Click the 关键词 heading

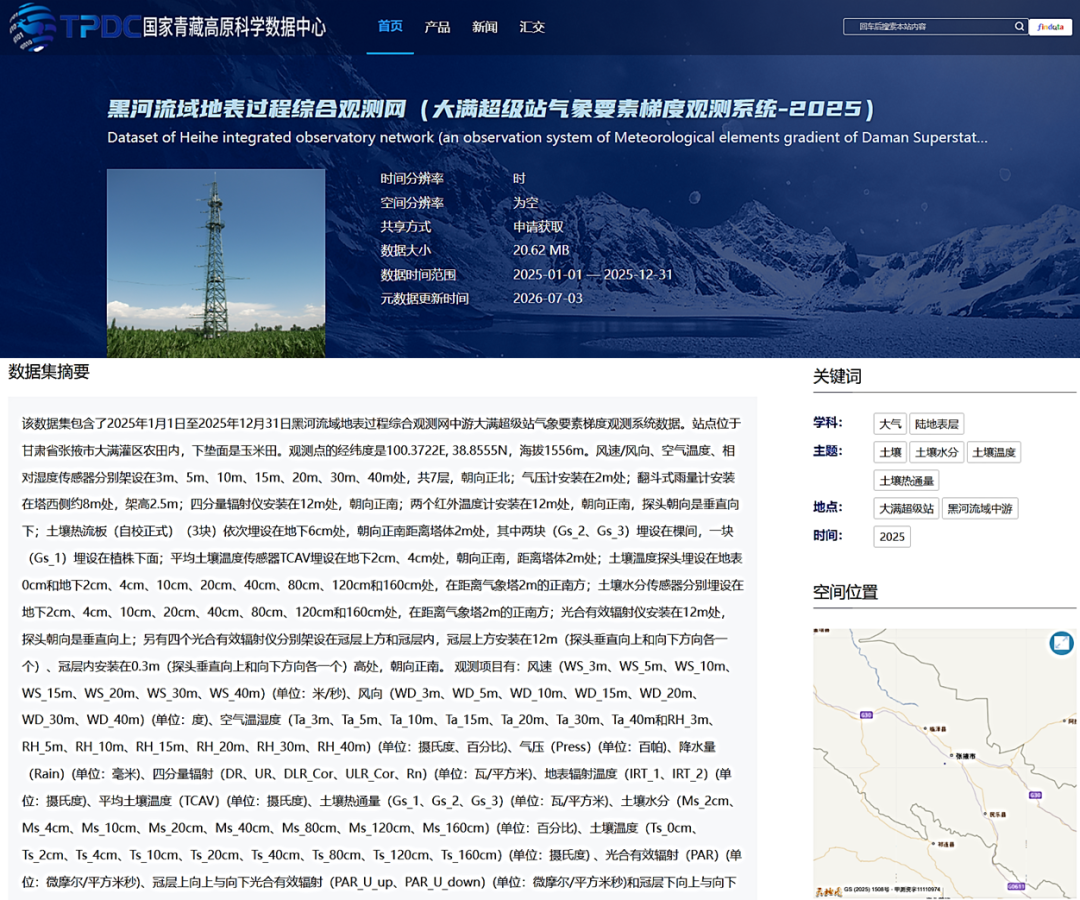[837, 376]
